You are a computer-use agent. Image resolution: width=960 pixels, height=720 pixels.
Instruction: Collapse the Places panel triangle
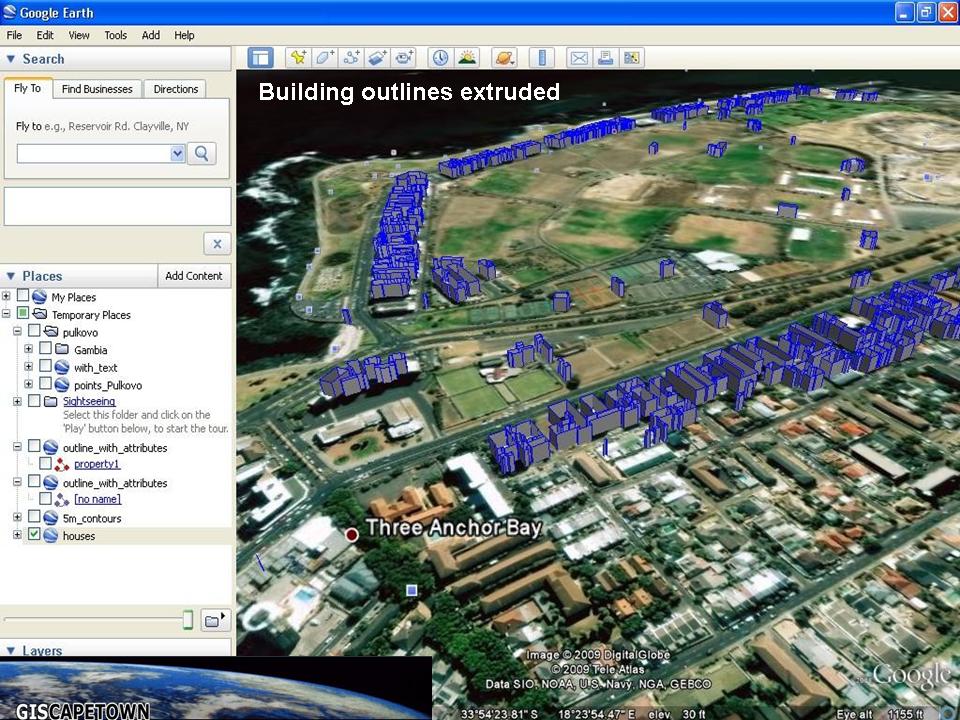pos(10,276)
